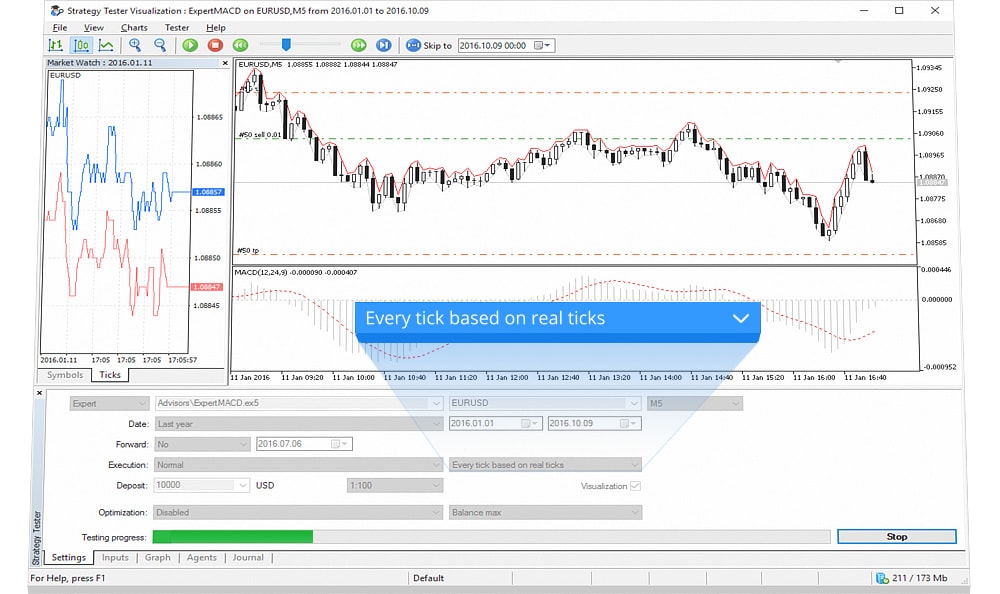Switch to the Journal tab
The image size is (1000, 594).
pyautogui.click(x=248, y=558)
